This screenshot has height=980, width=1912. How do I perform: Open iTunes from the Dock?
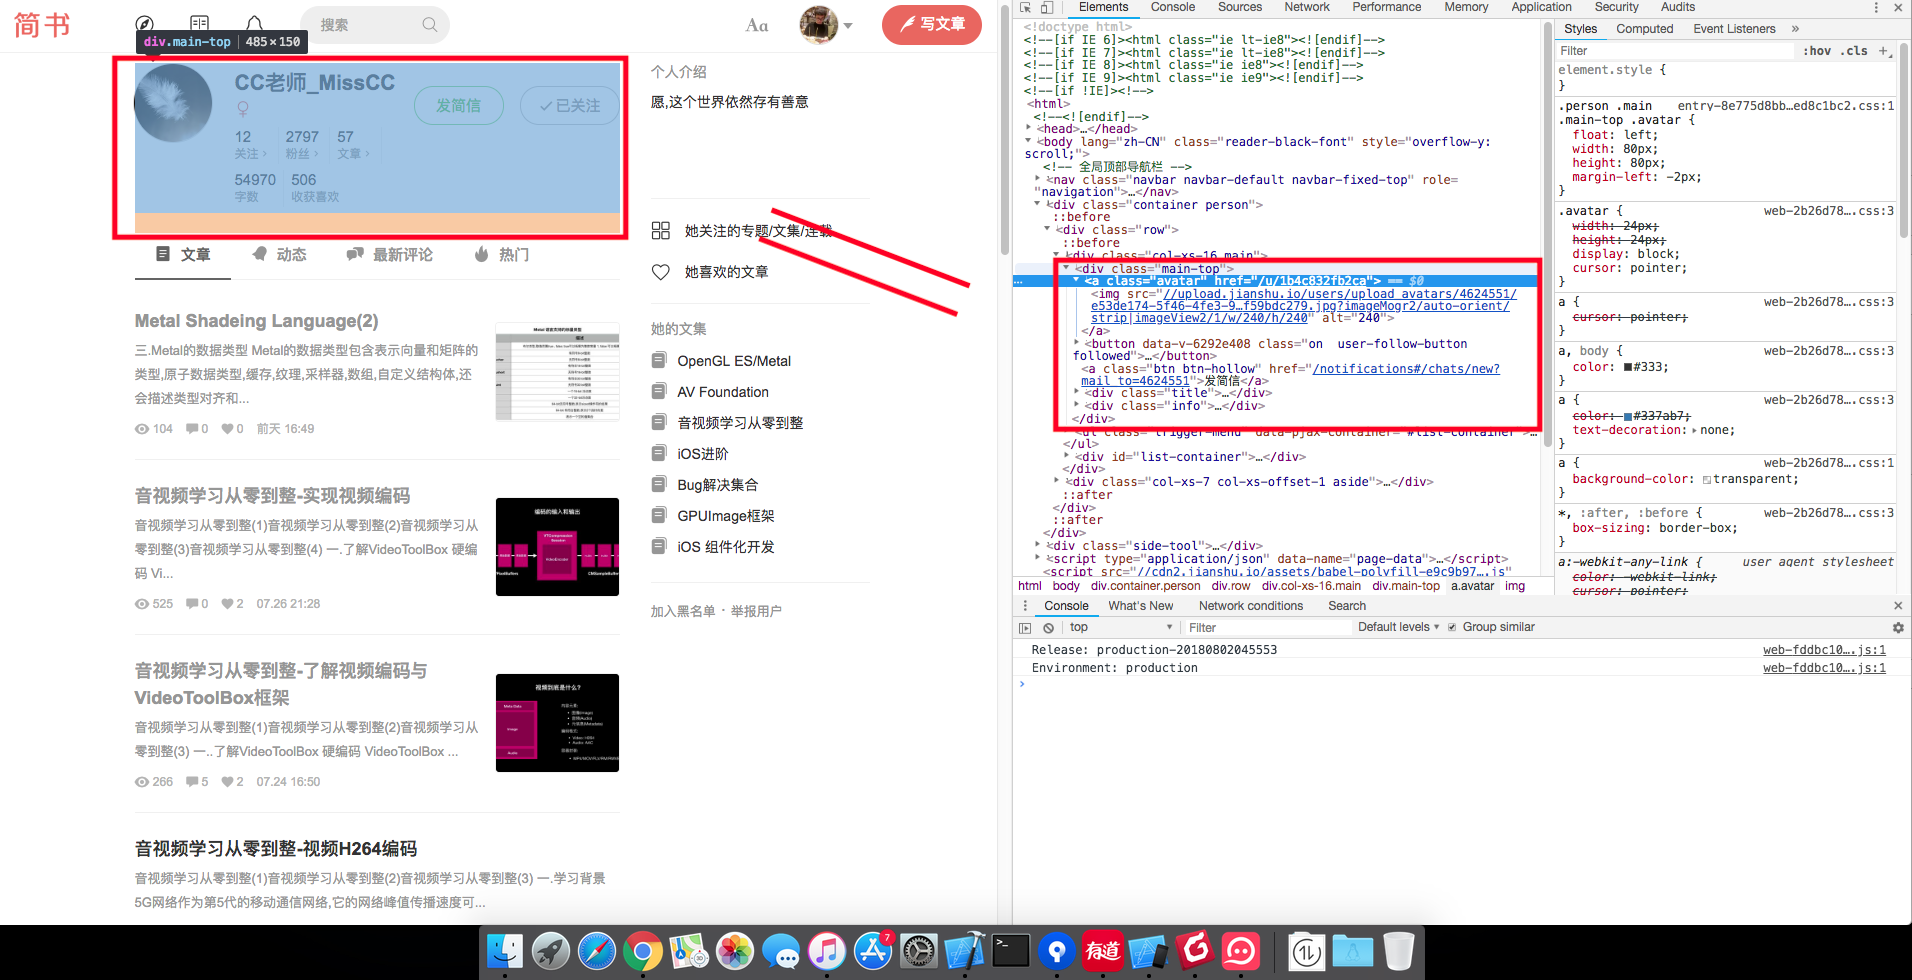click(x=826, y=951)
